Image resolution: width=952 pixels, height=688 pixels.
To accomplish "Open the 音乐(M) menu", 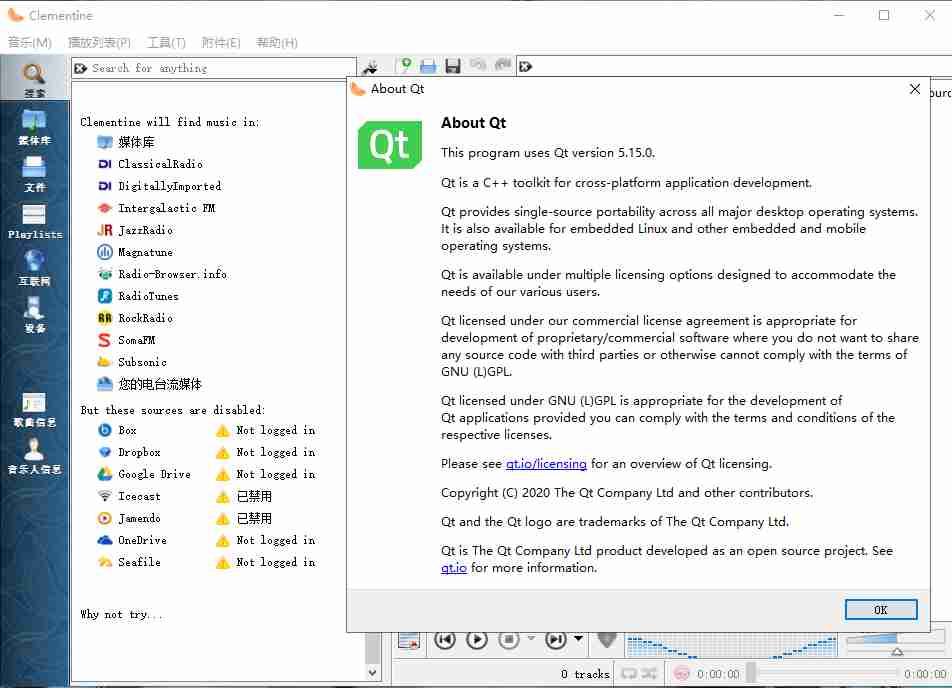I will click(30, 43).
